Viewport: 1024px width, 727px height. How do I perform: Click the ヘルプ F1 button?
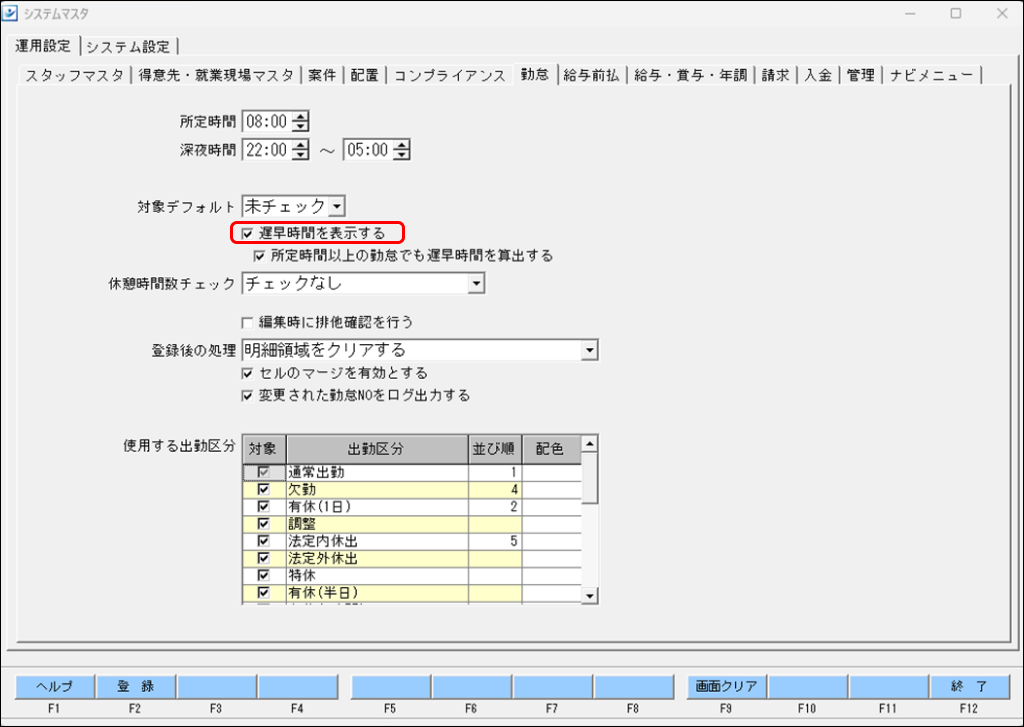[55, 687]
